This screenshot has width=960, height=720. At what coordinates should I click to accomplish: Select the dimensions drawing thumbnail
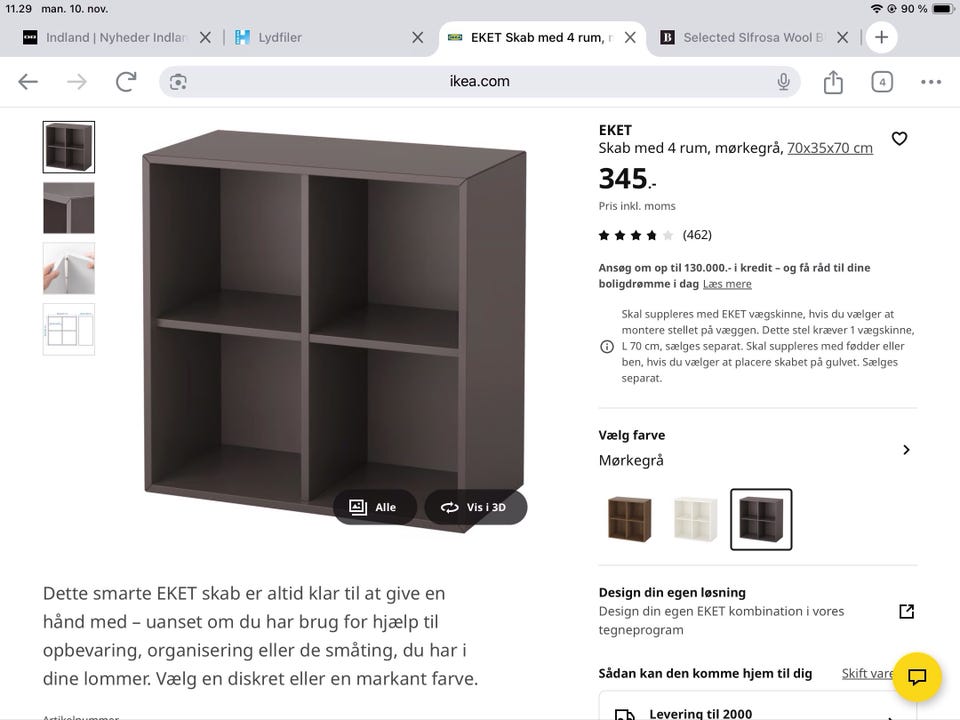69,329
